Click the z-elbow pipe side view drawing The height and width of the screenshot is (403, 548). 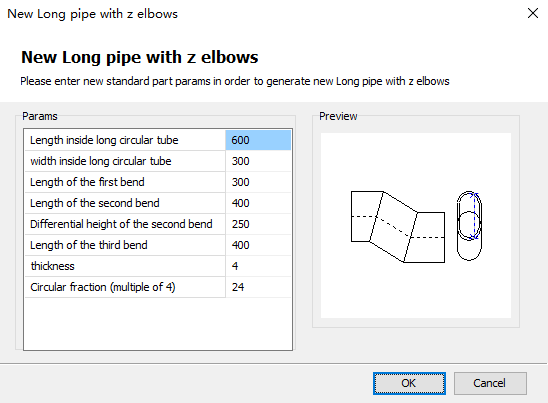(x=398, y=226)
